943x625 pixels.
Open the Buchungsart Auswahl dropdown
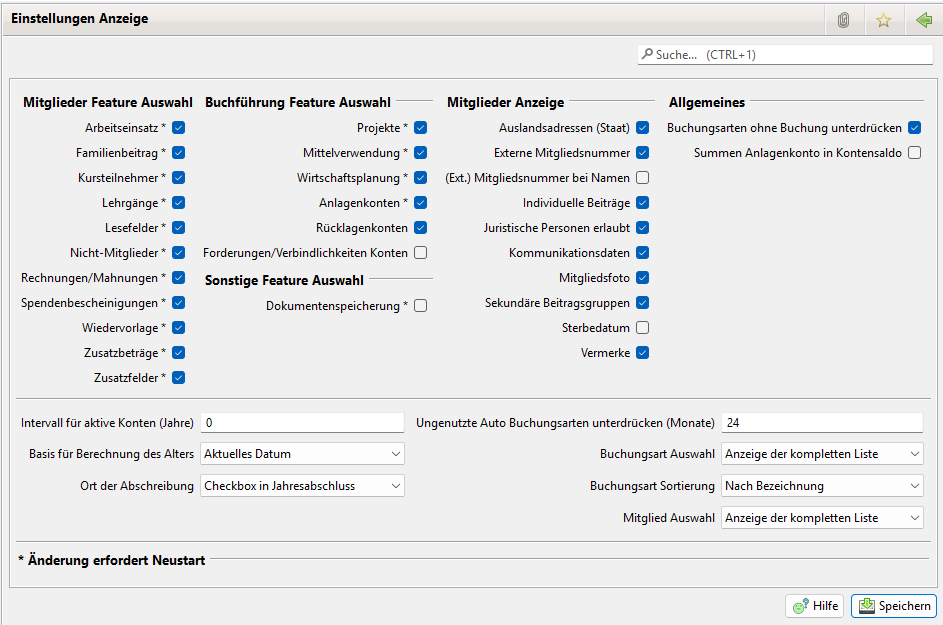(x=821, y=454)
